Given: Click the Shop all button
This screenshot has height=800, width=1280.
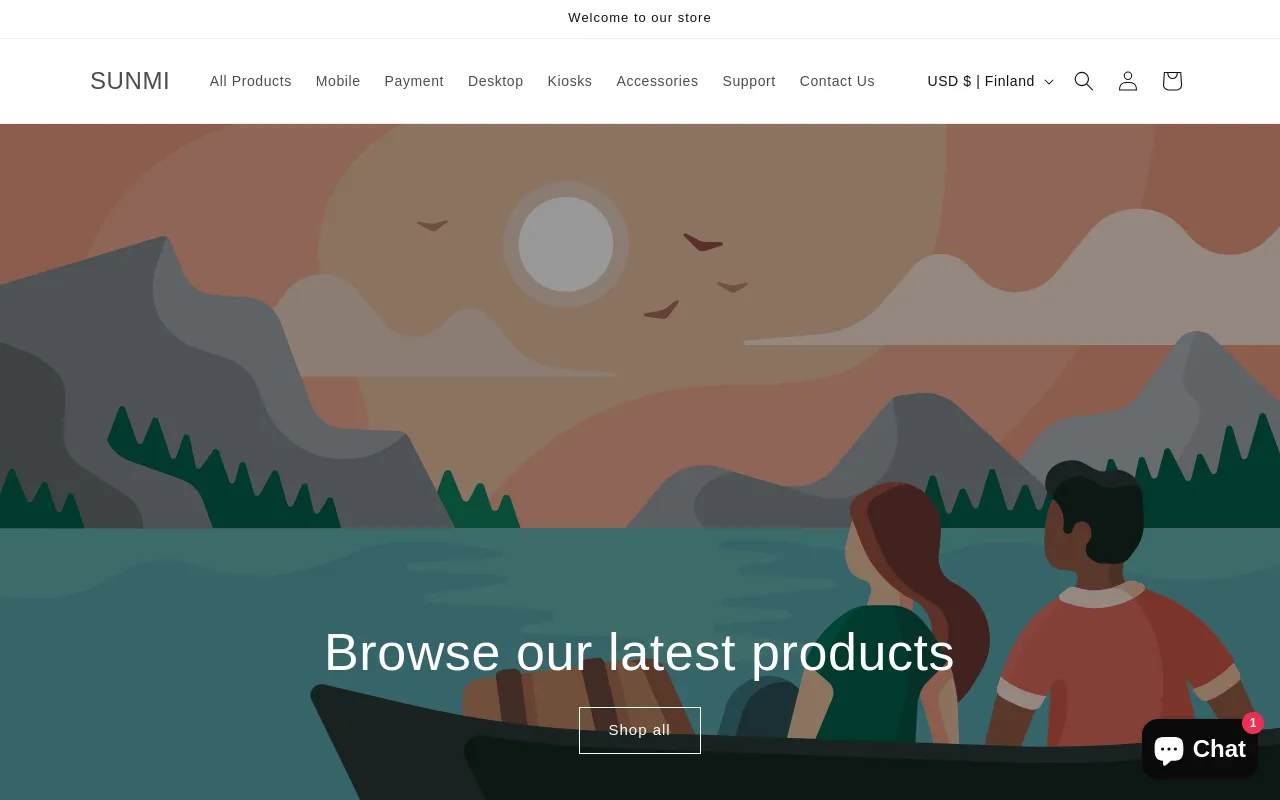Looking at the screenshot, I should coord(640,730).
